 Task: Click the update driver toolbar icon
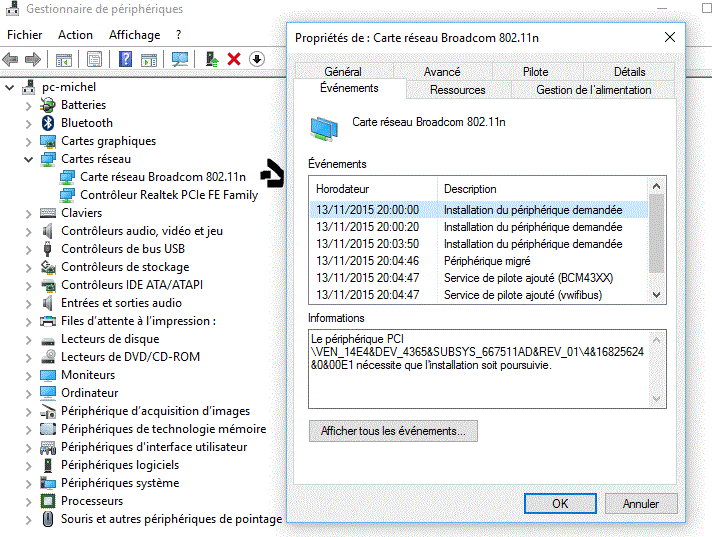211,60
